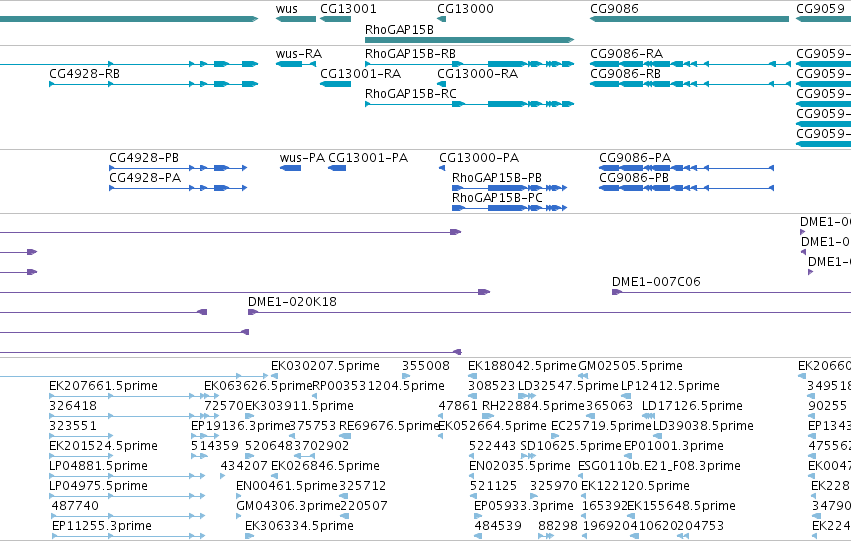This screenshot has height=541, width=851.
Task: Click the CG13000-PA protein label
Action: (479, 158)
